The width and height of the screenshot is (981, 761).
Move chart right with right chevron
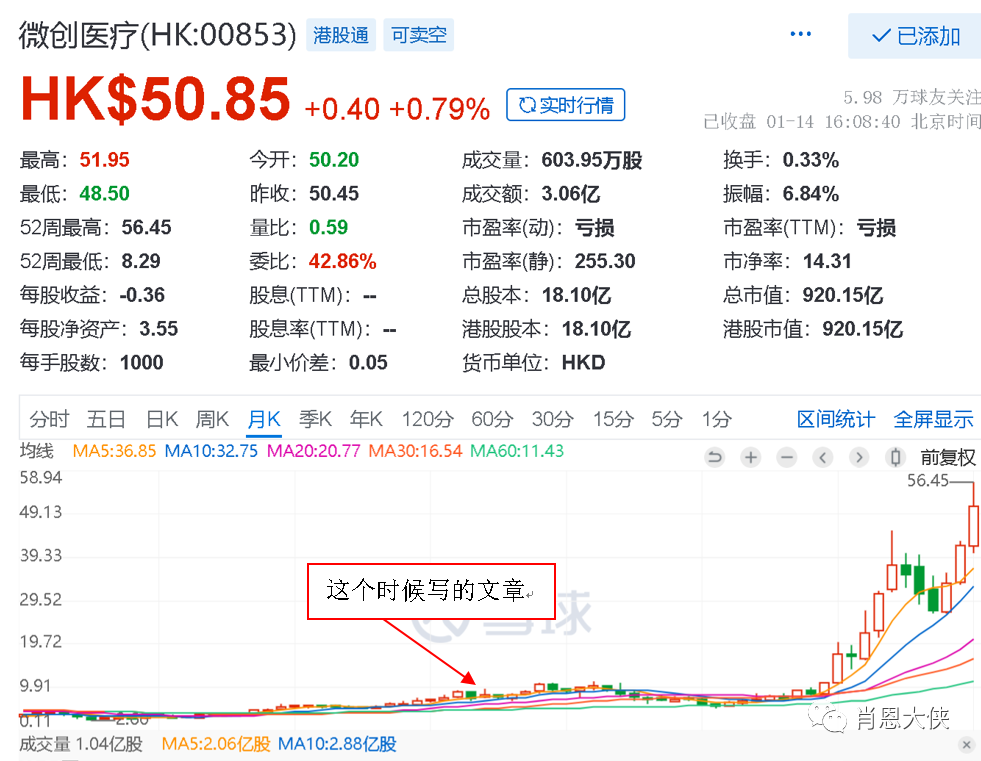coord(859,457)
